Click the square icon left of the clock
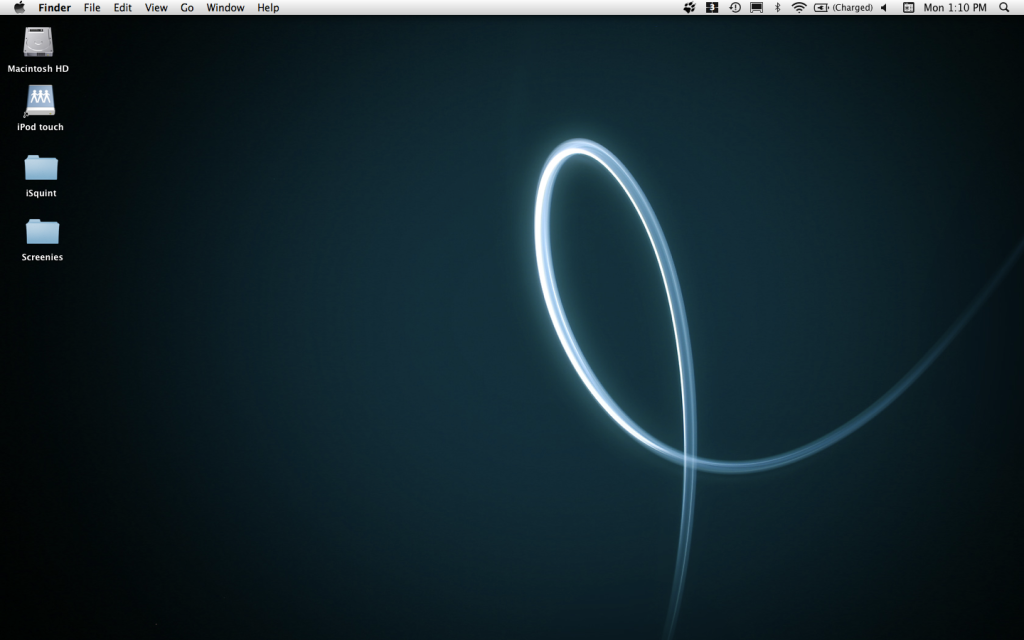 [x=908, y=8]
